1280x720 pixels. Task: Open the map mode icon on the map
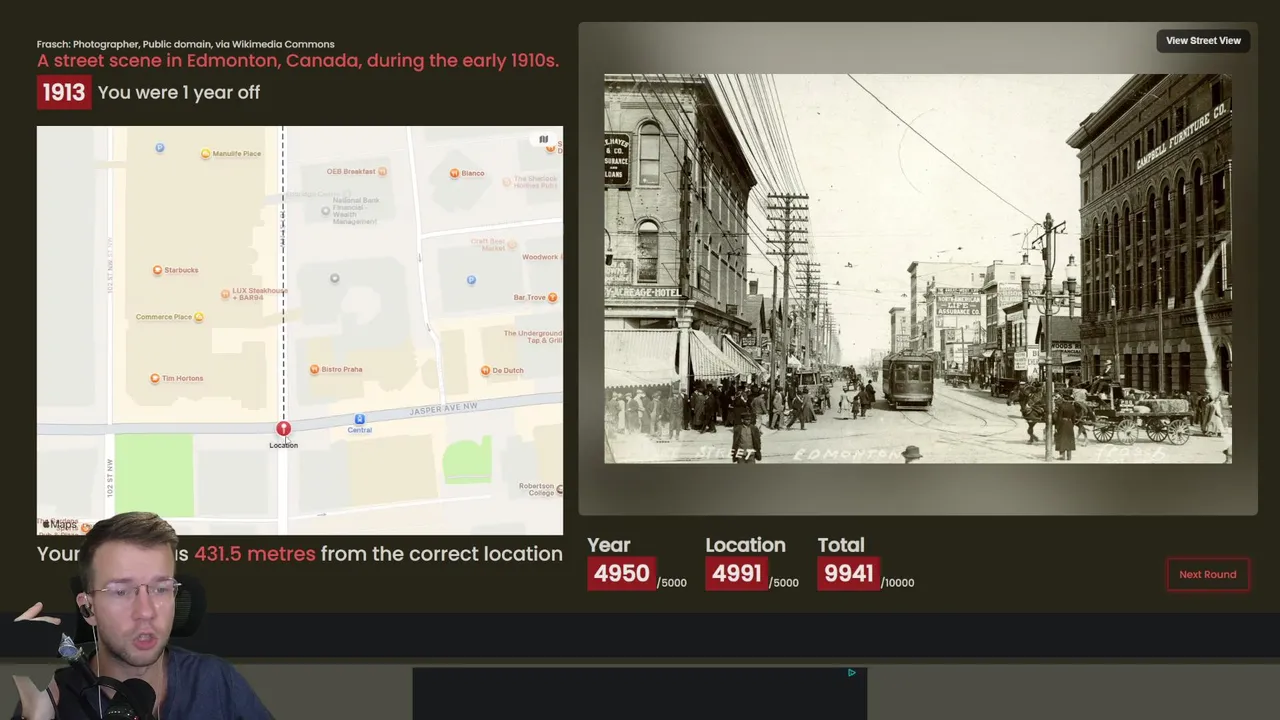(x=543, y=140)
